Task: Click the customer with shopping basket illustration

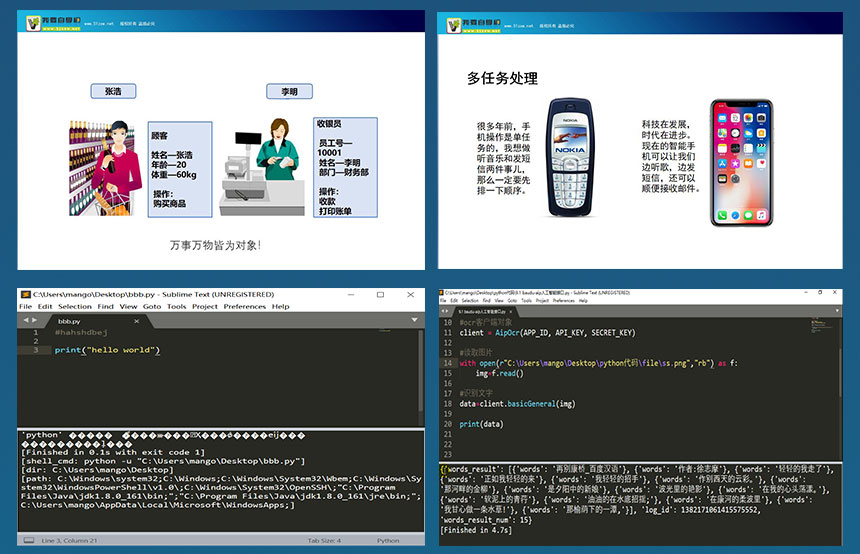Action: pos(103,168)
